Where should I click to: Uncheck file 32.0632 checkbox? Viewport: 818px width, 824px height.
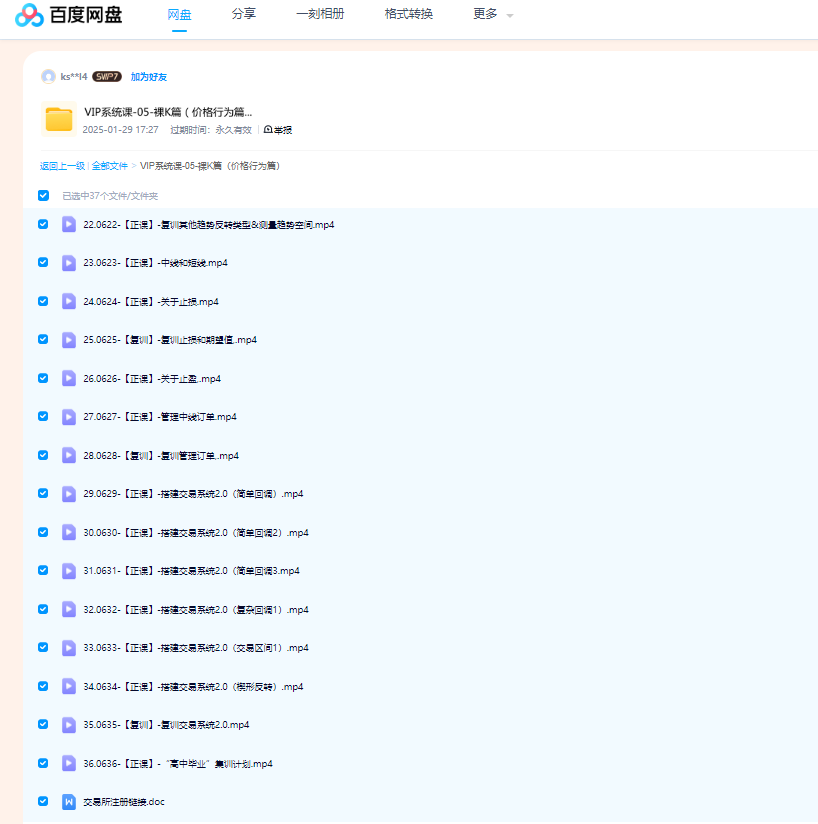[x=43, y=609]
